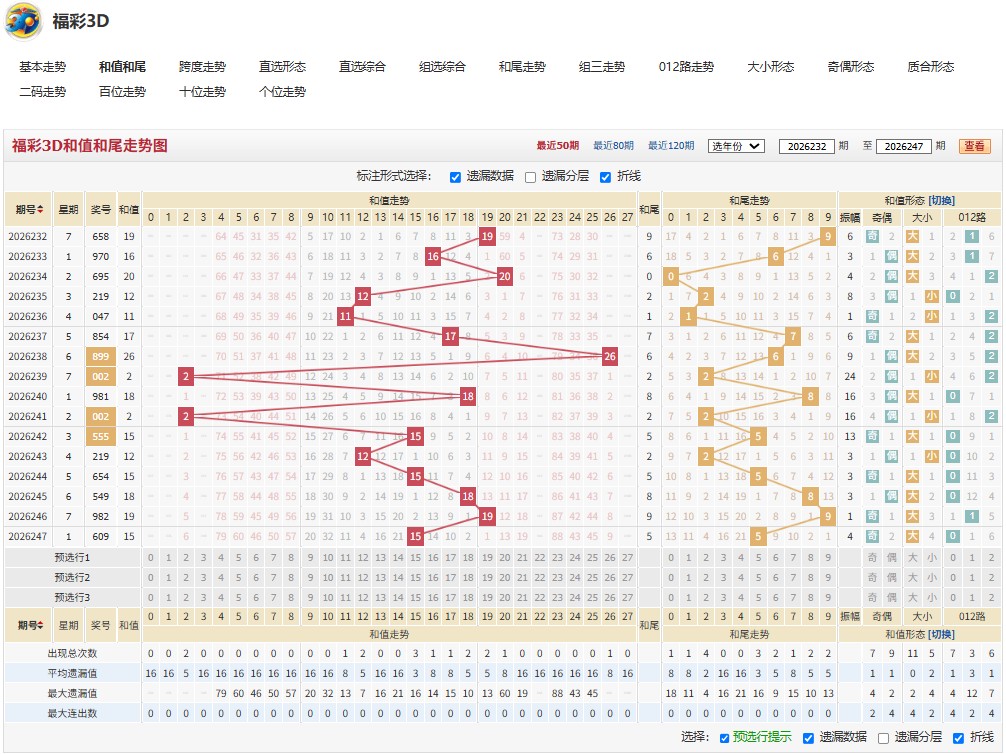Click the 出现总次数 row label
Screen dimensions: 1006x754
pyautogui.click(x=72, y=653)
